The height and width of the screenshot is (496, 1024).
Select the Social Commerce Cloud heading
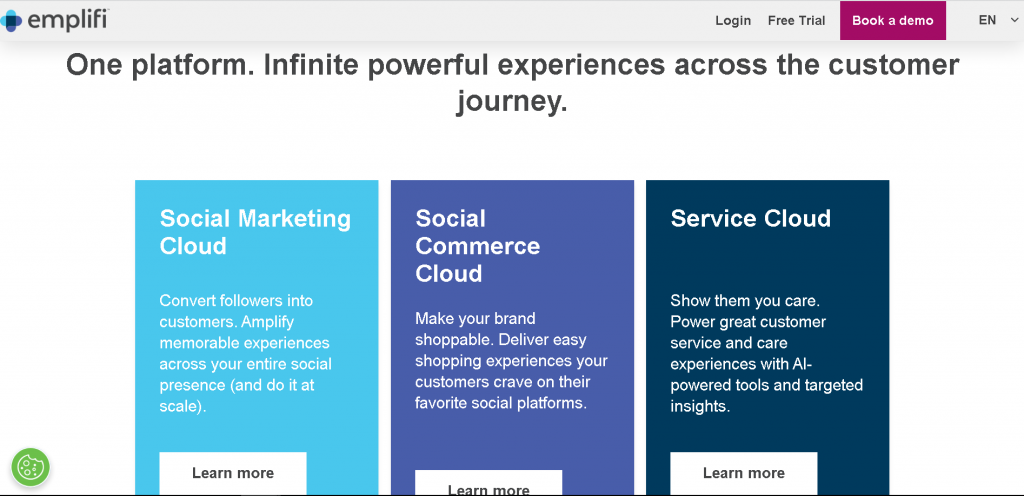[x=477, y=246]
